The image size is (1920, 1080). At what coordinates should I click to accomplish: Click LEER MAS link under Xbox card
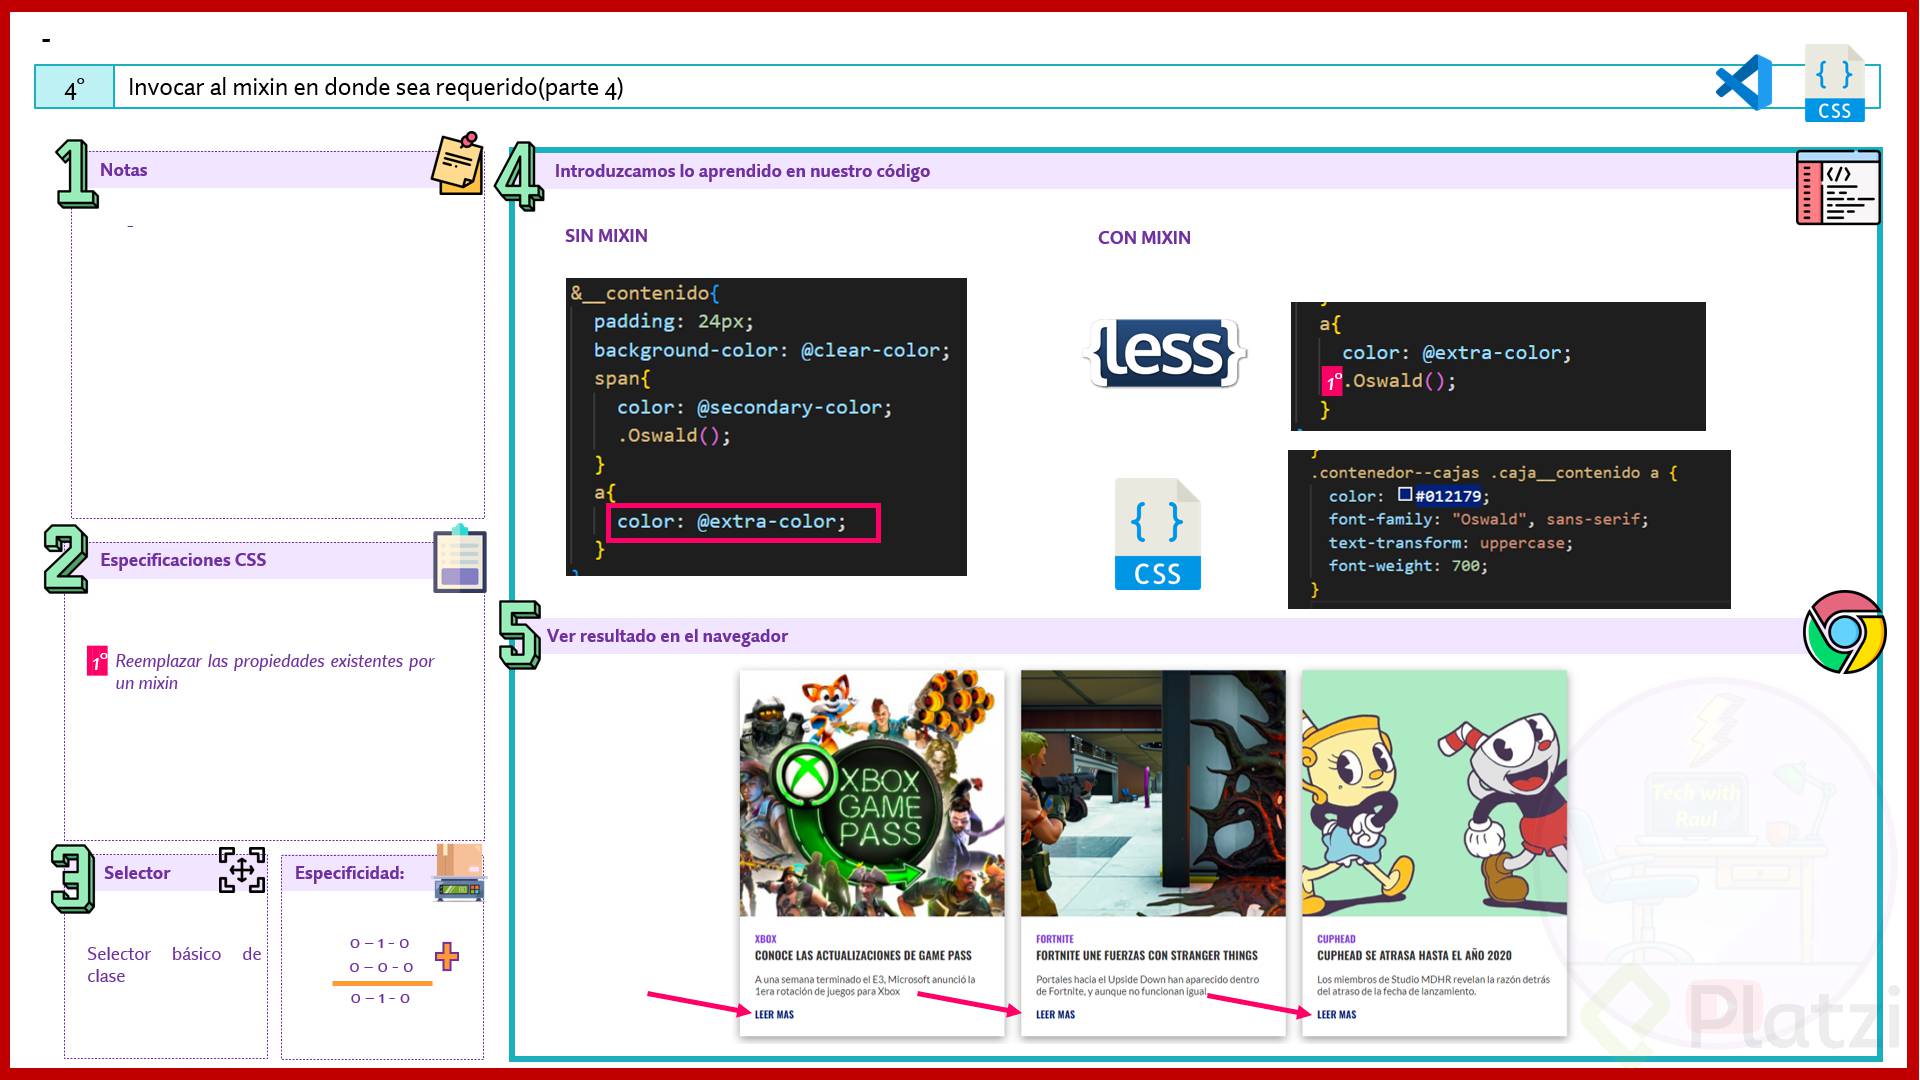pos(774,1014)
